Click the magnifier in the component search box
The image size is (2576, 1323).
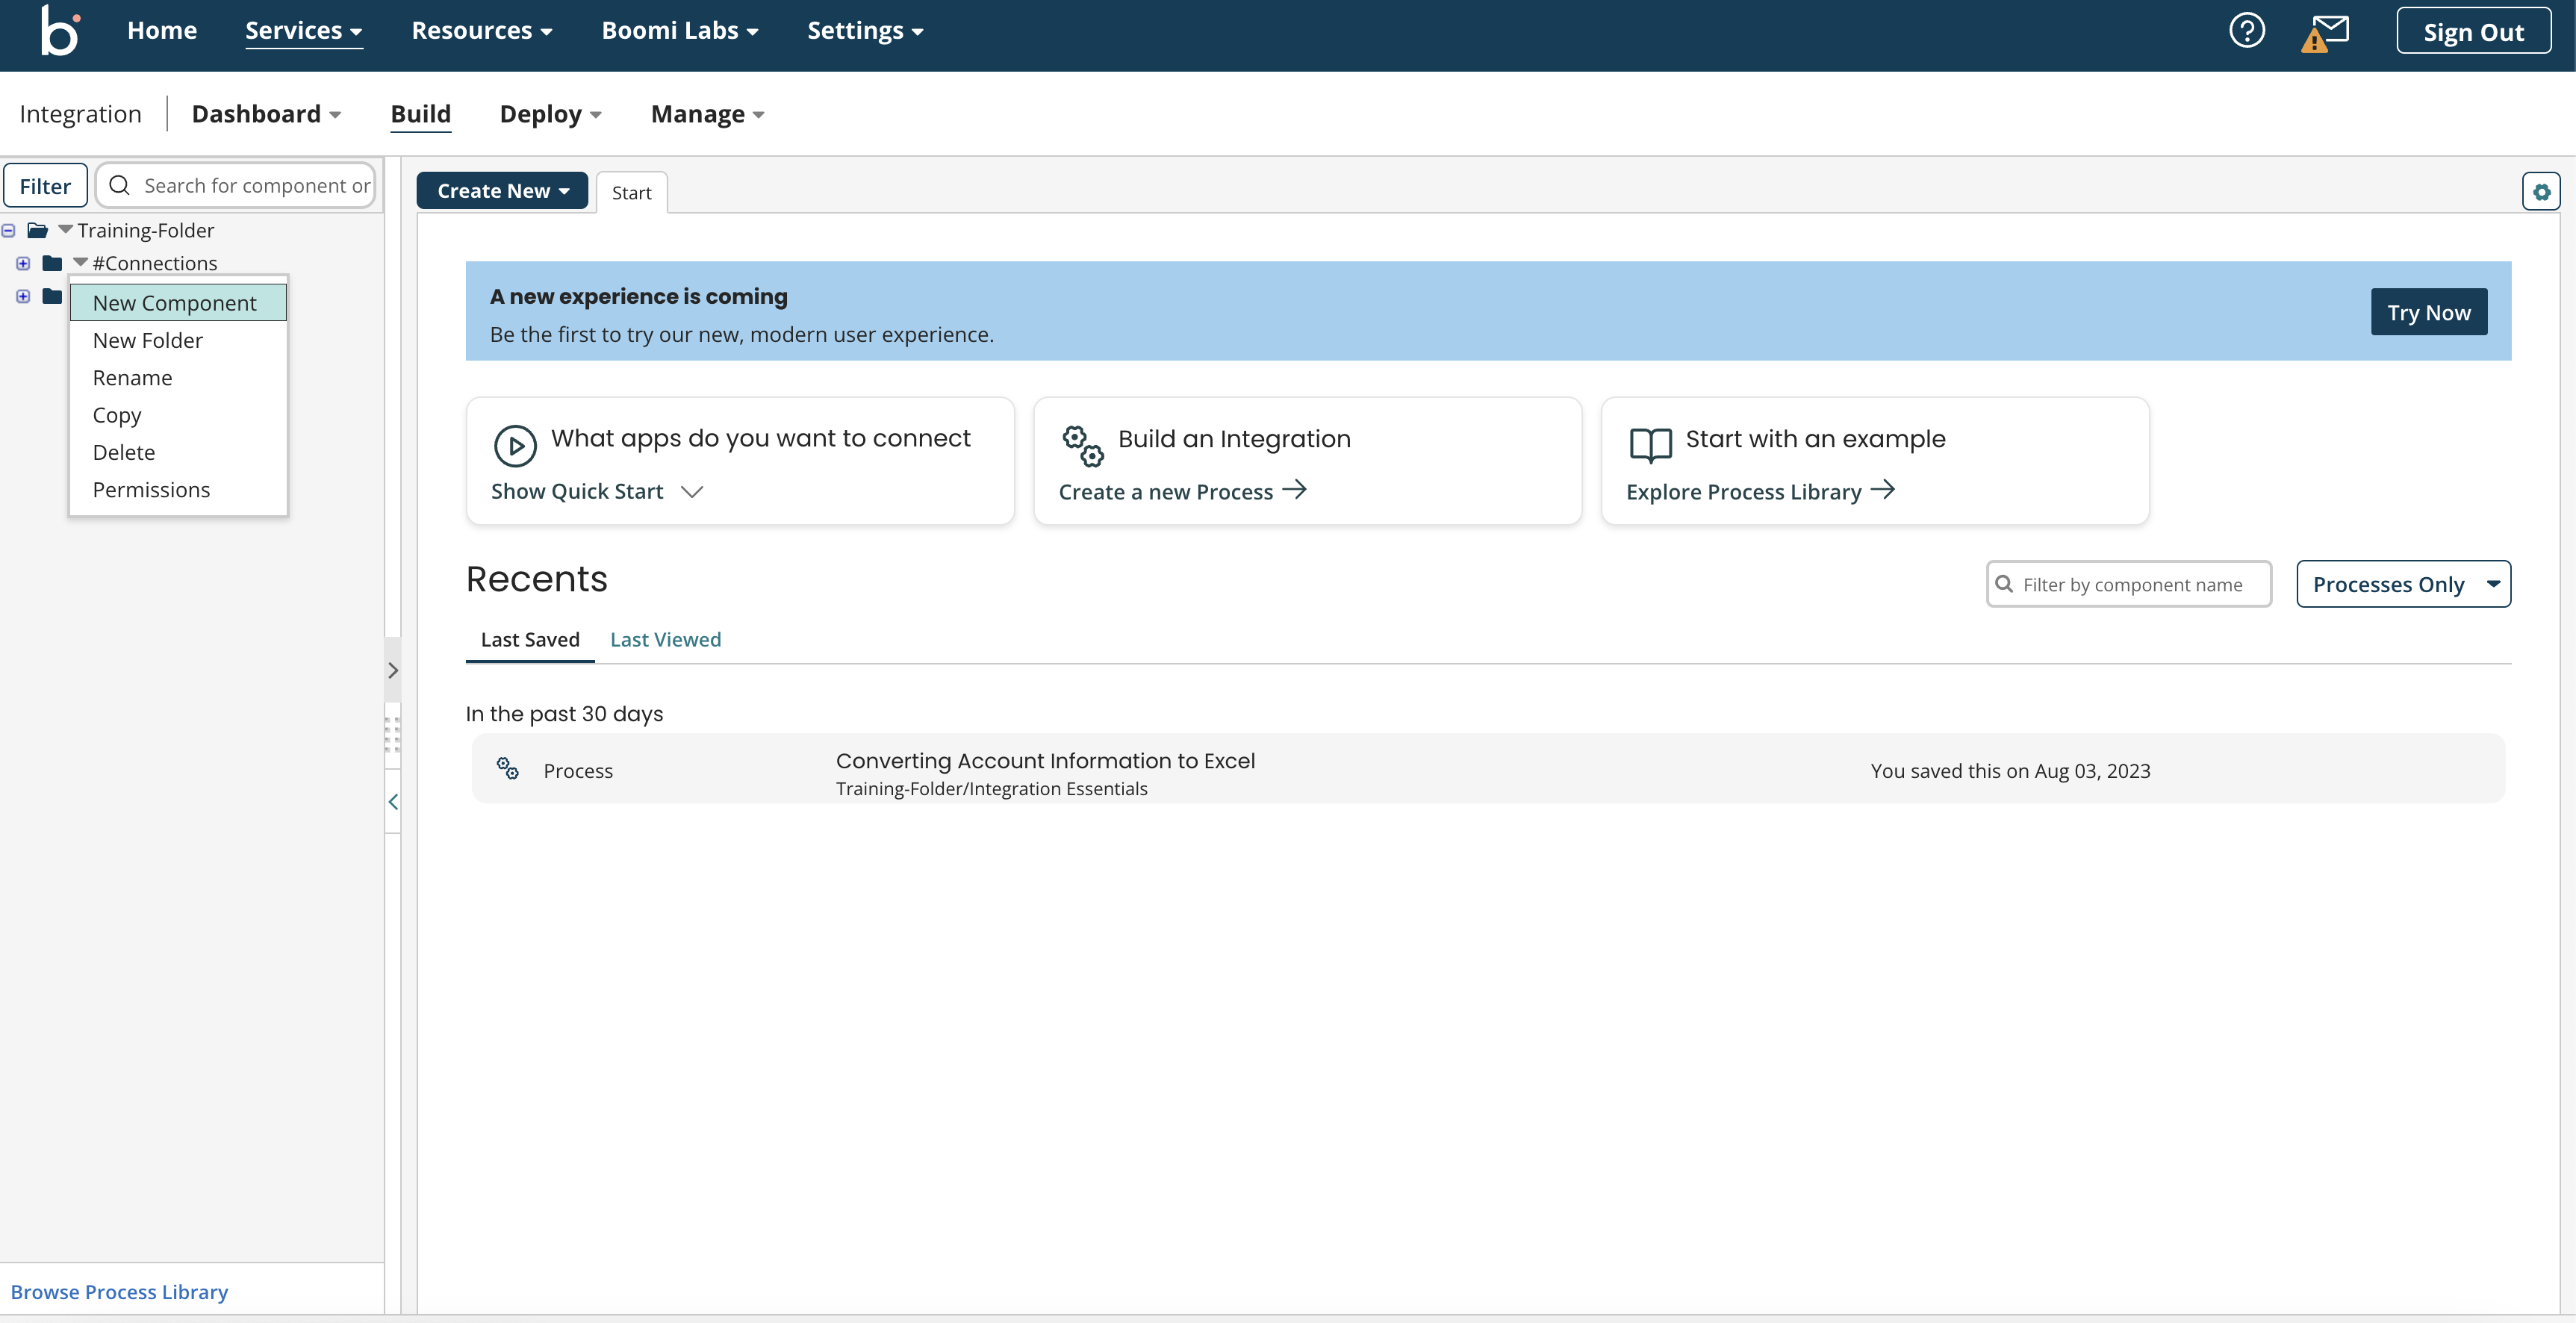coord(119,185)
